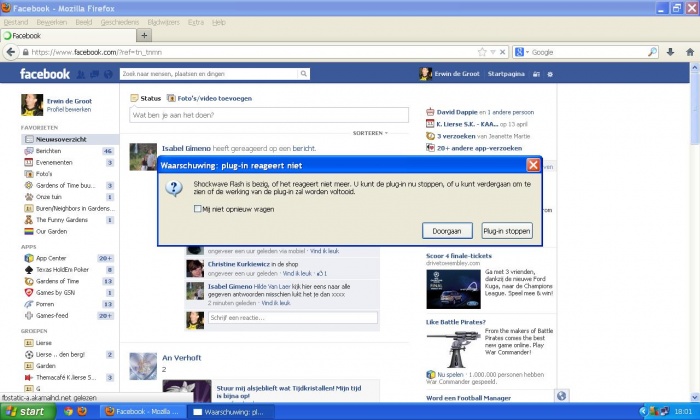Open the URL history dropdown arrow

(493, 52)
